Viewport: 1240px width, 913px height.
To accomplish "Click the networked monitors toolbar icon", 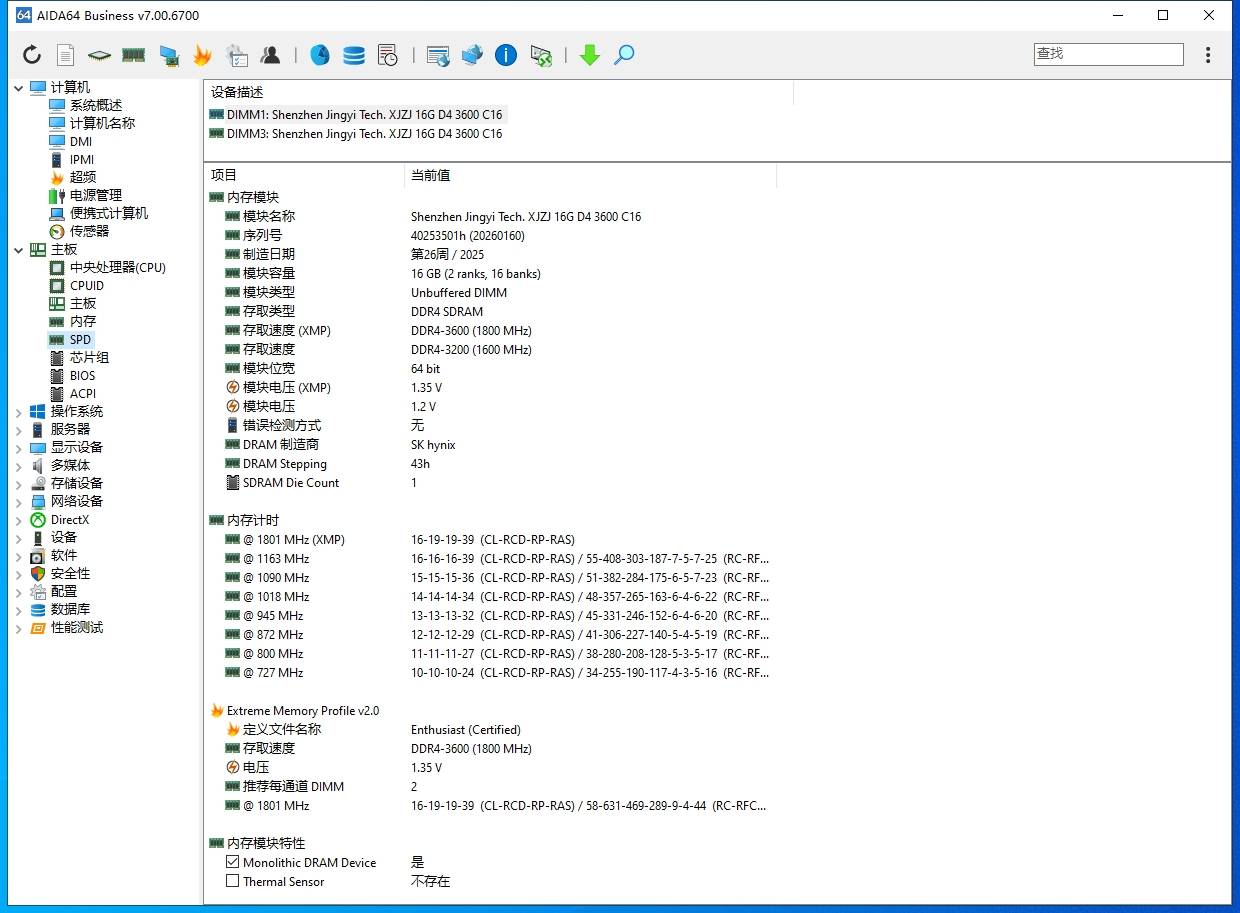I will point(472,55).
